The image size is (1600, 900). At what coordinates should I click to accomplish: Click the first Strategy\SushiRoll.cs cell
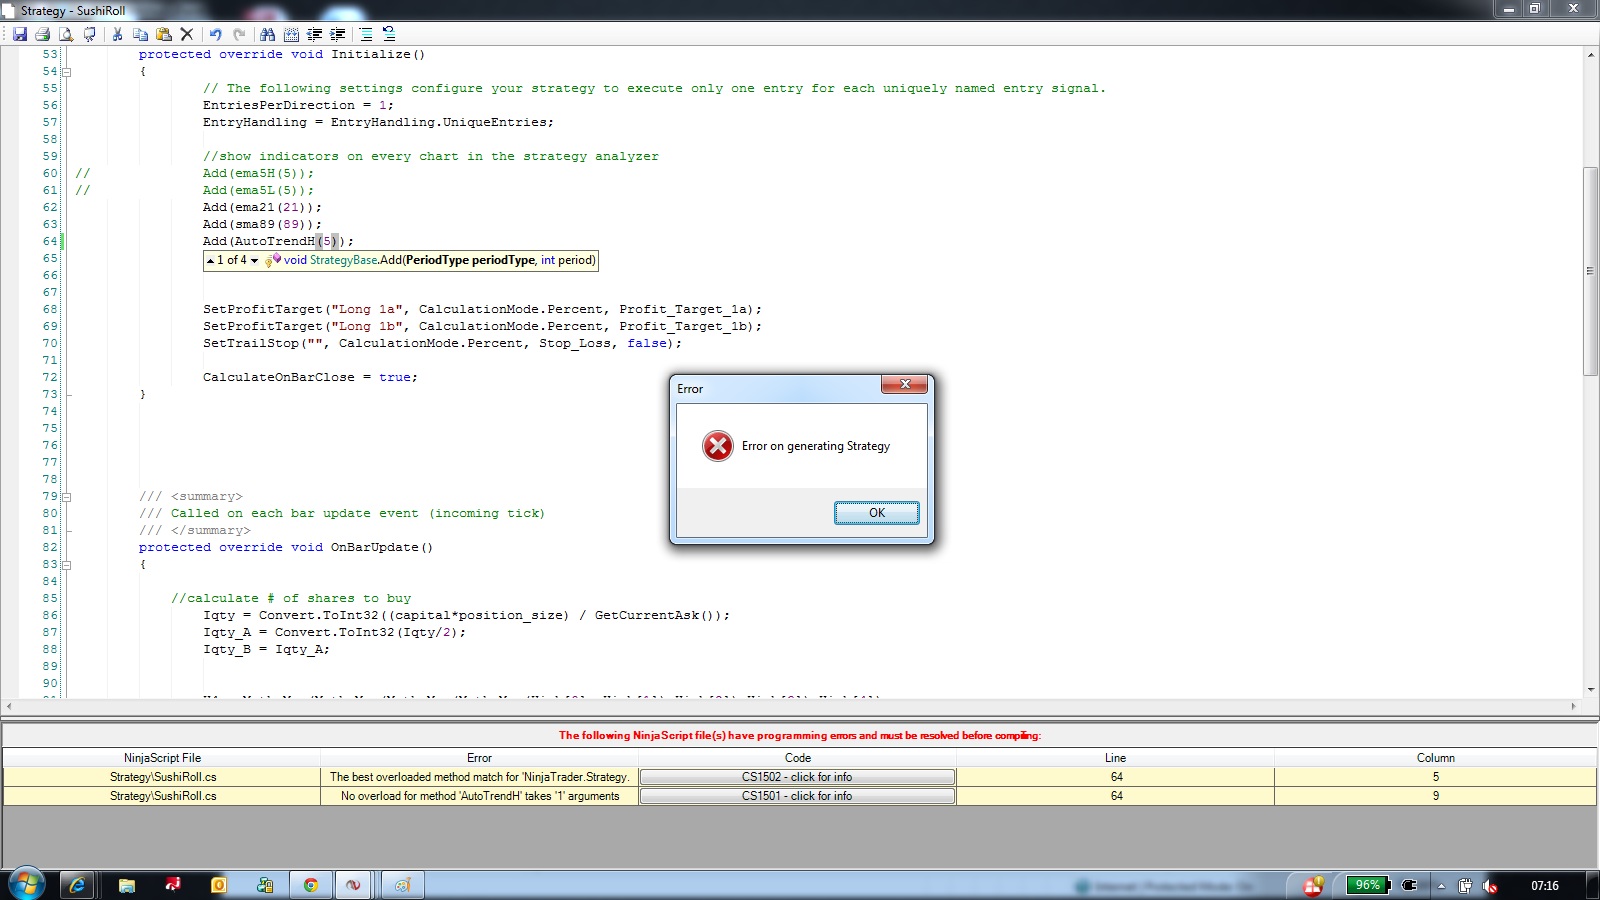162,777
